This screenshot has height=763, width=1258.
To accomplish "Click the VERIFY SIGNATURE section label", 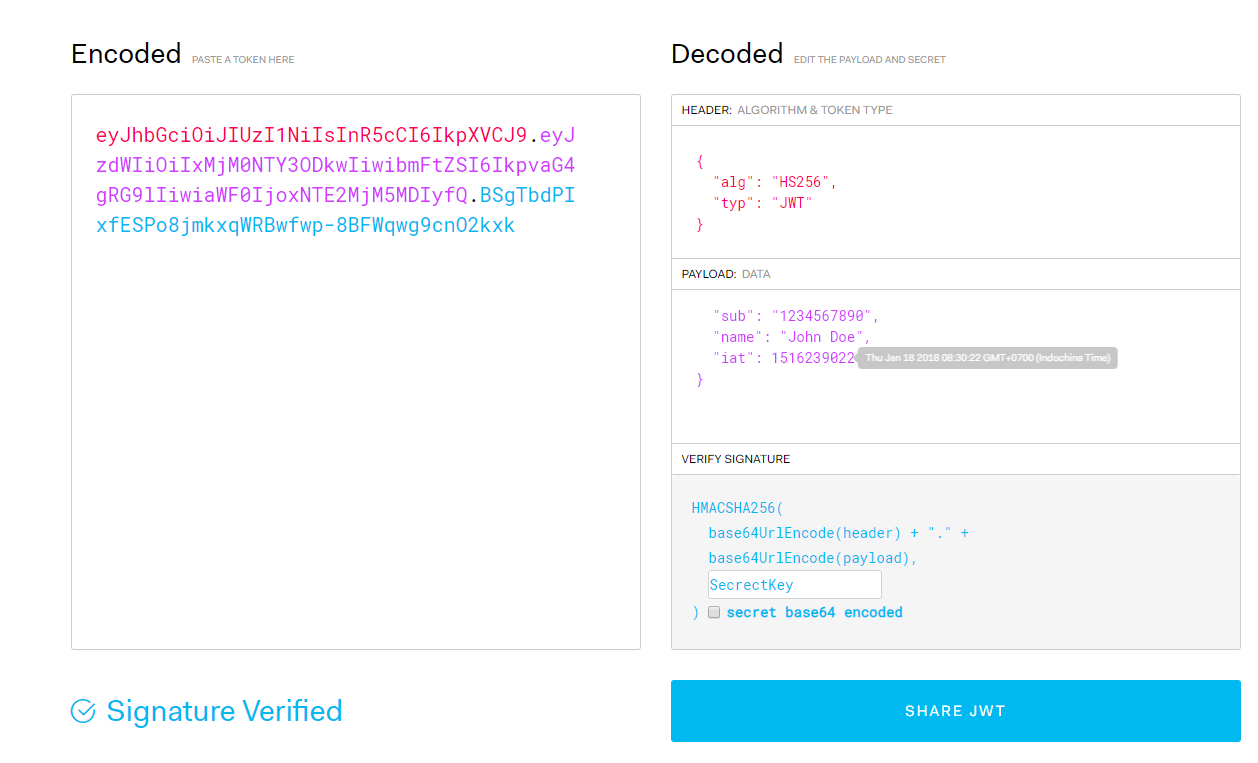I will (736, 459).
